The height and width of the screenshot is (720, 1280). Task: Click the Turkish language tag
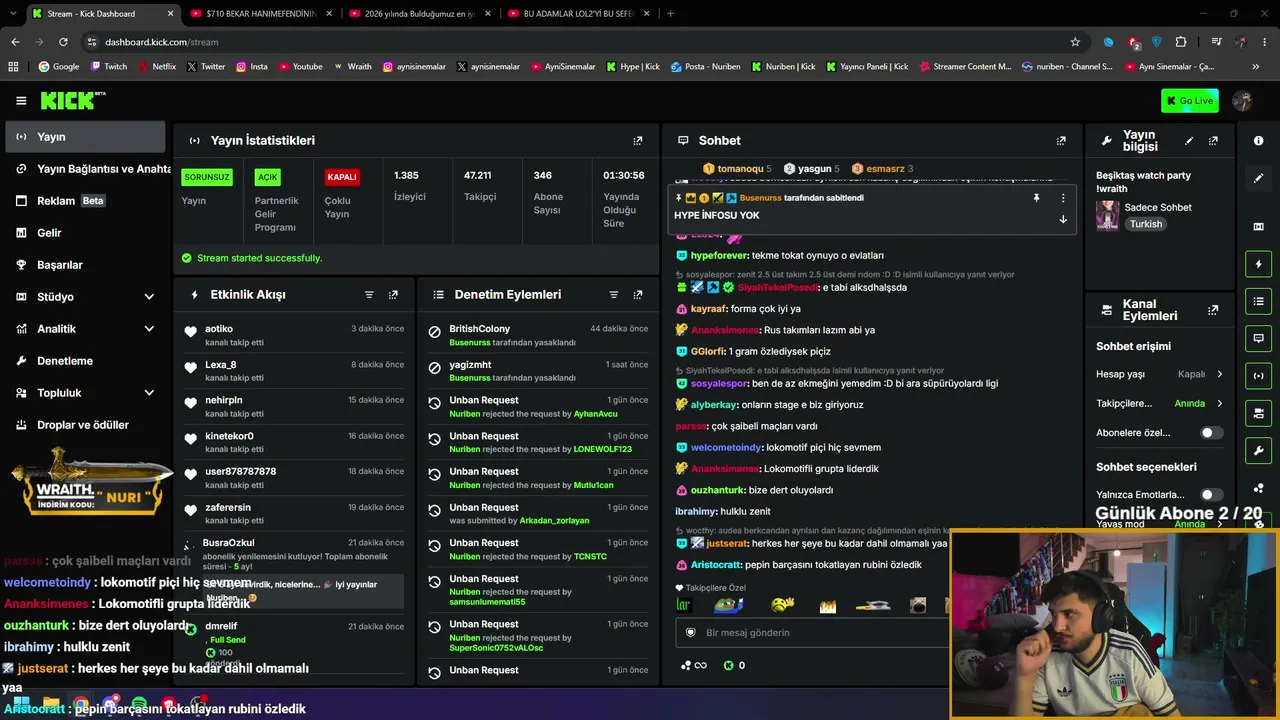pos(1146,224)
